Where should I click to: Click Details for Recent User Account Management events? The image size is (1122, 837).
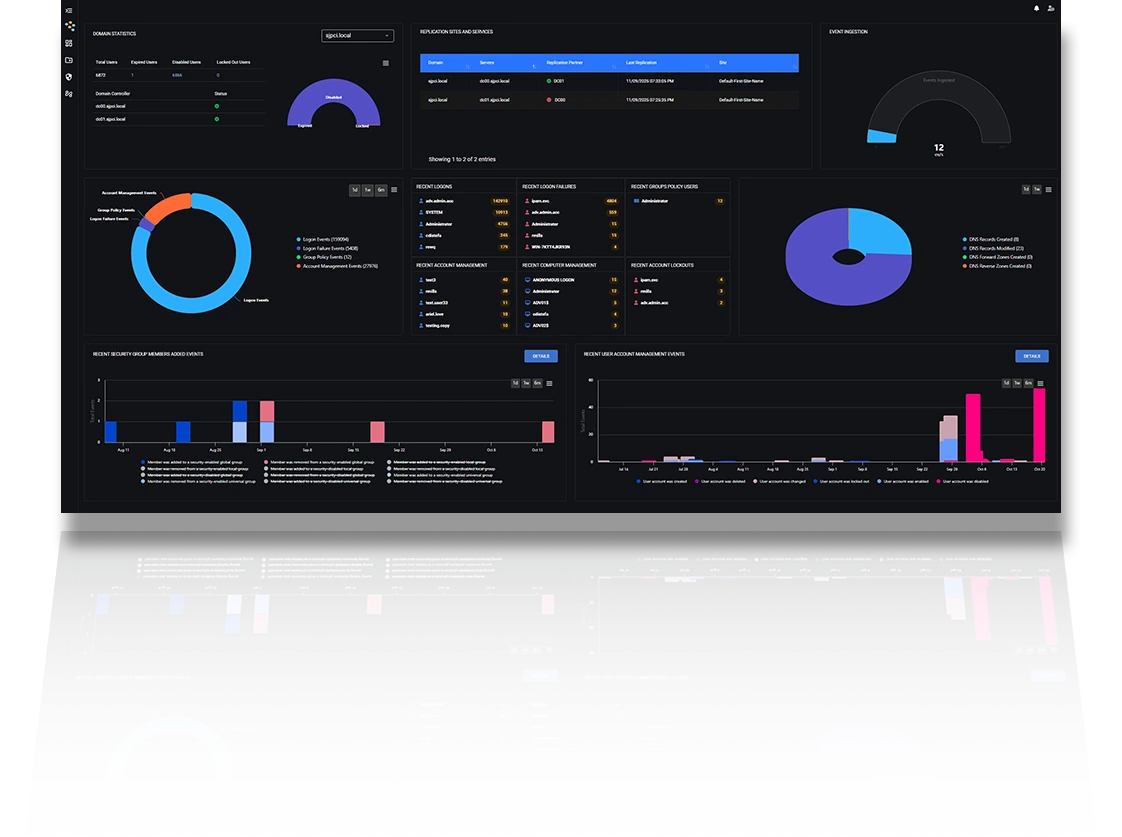point(1031,356)
